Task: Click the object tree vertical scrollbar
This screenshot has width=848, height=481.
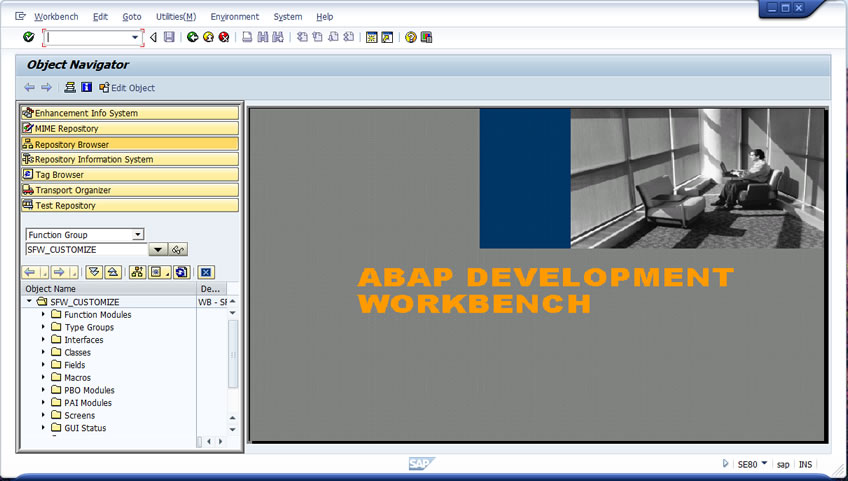Action: tap(233, 354)
